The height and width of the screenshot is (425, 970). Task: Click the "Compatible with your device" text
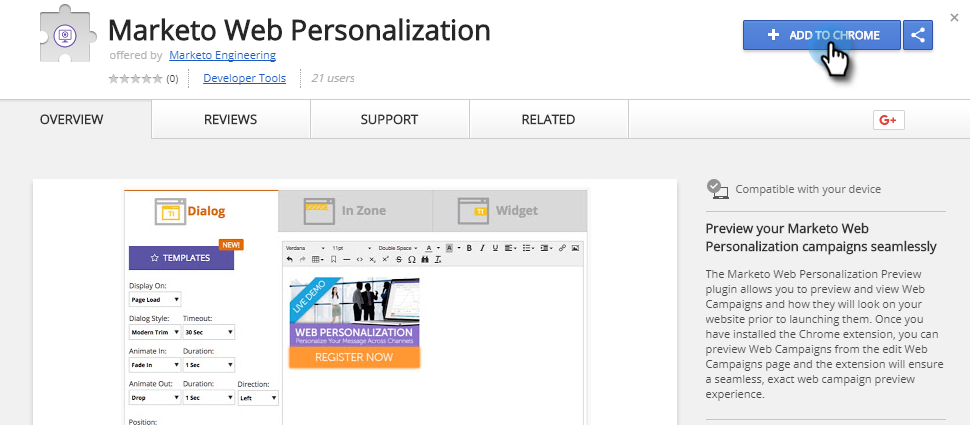pos(808,189)
